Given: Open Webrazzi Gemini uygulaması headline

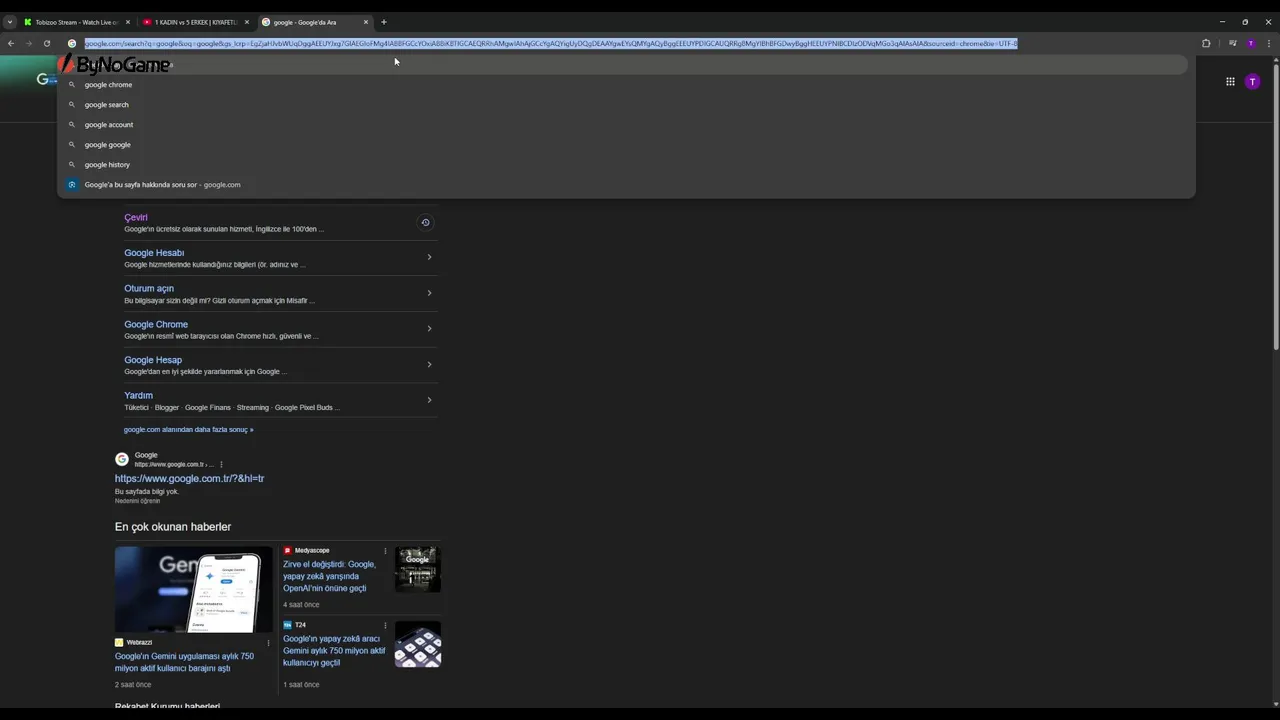Looking at the screenshot, I should [184, 662].
